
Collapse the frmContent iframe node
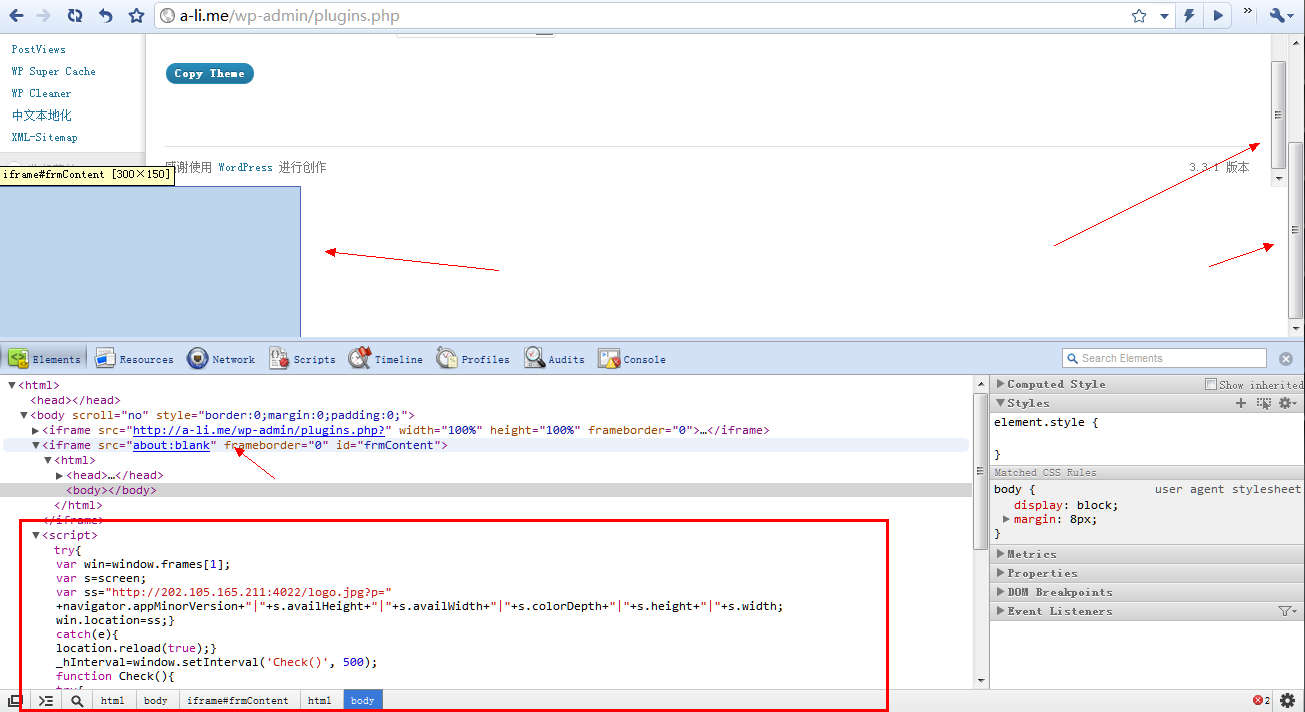(36, 445)
